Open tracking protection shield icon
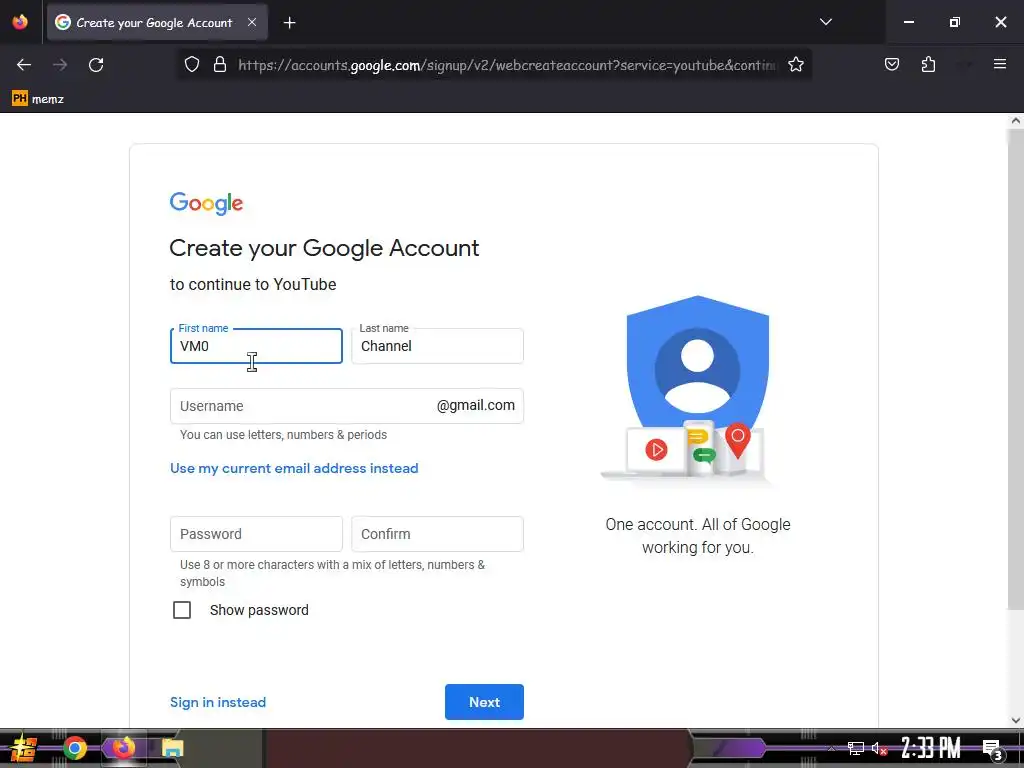 (x=191, y=65)
